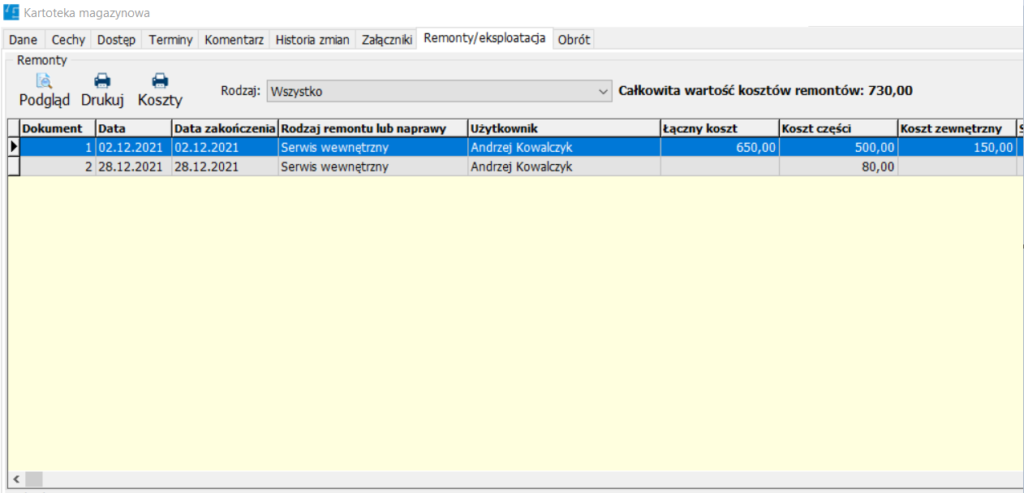Switch to the Dane tab
1024x493 pixels.
coord(24,40)
